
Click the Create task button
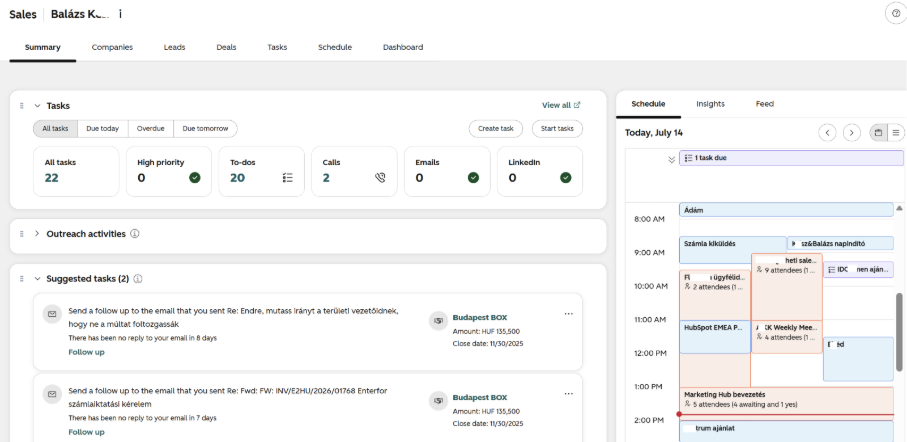[x=496, y=128]
